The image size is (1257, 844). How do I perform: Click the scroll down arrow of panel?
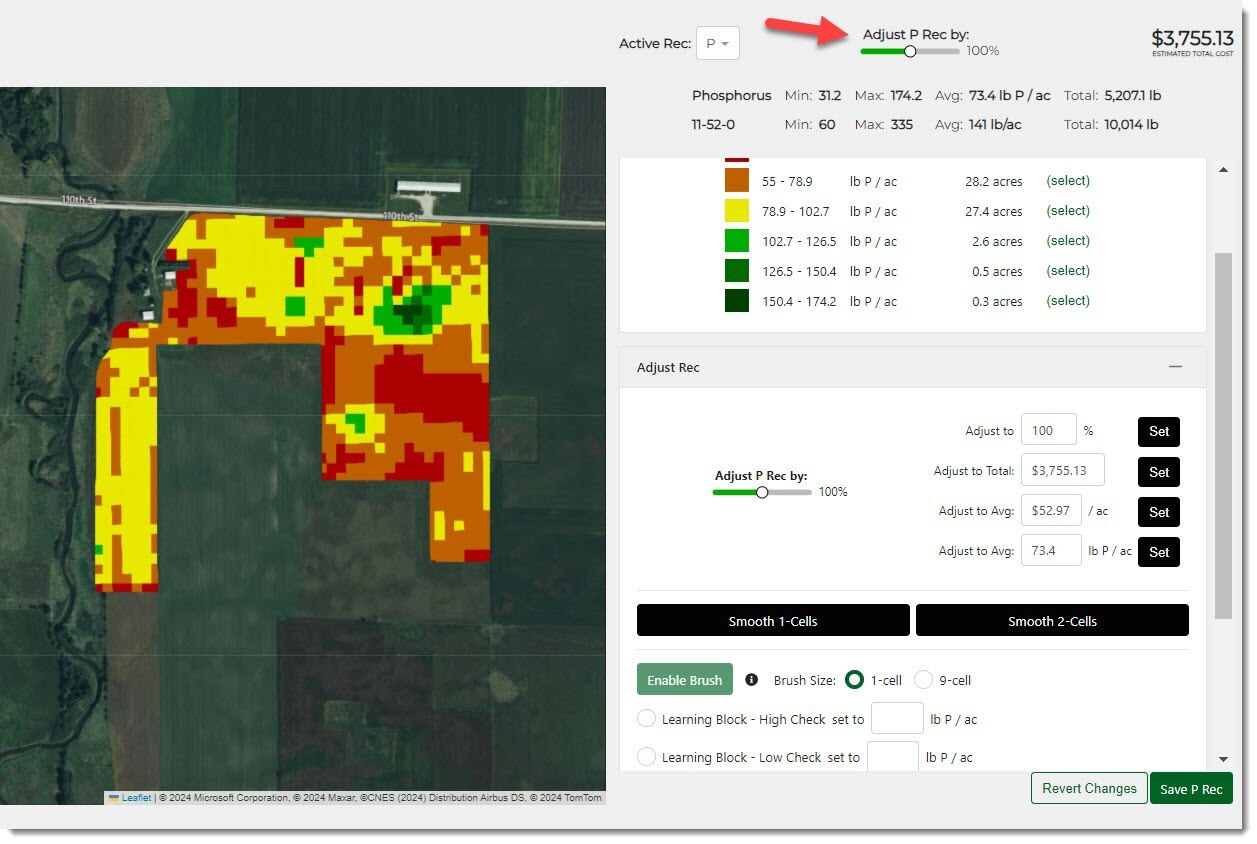[x=1223, y=760]
